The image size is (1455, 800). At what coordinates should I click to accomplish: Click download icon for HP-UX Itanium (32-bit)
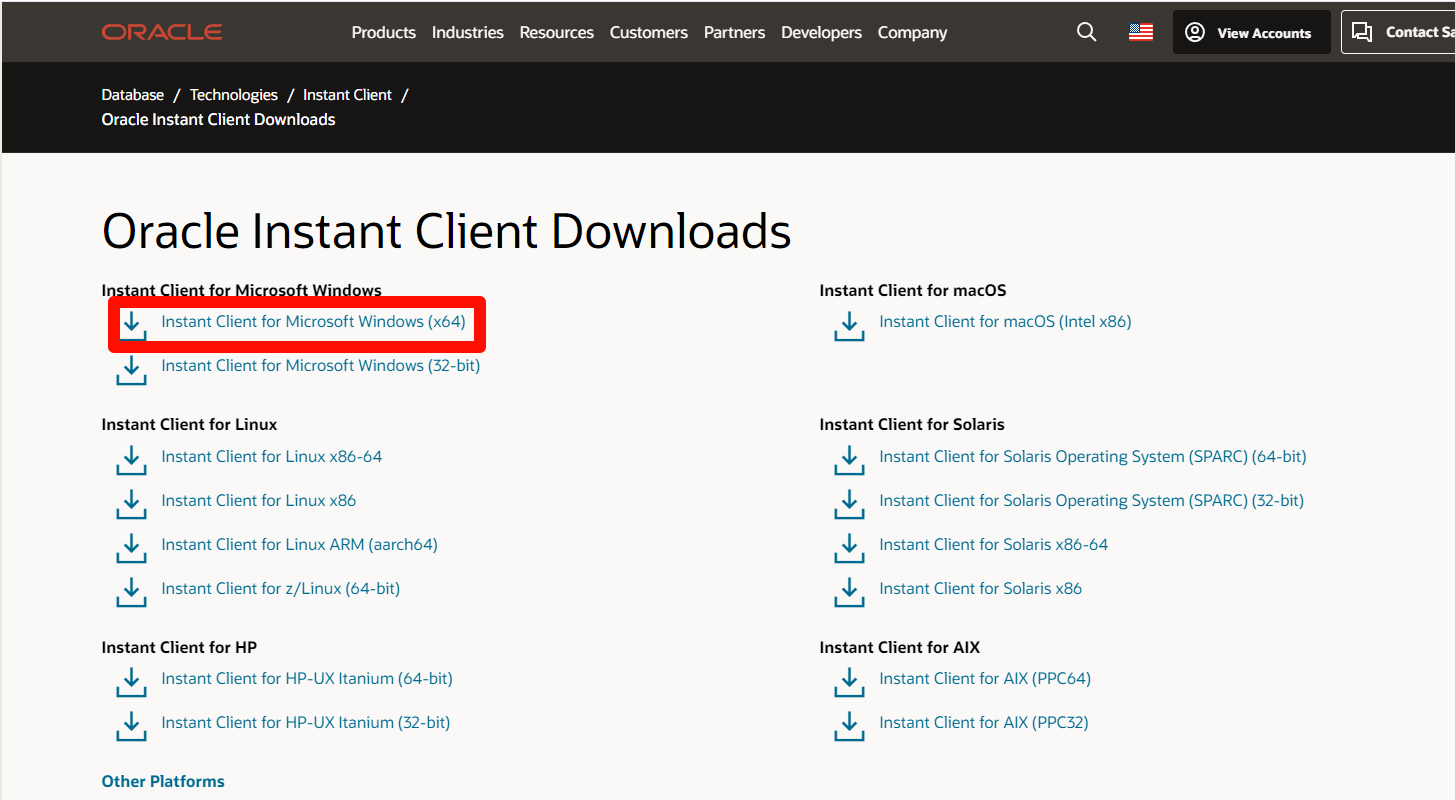[131, 725]
